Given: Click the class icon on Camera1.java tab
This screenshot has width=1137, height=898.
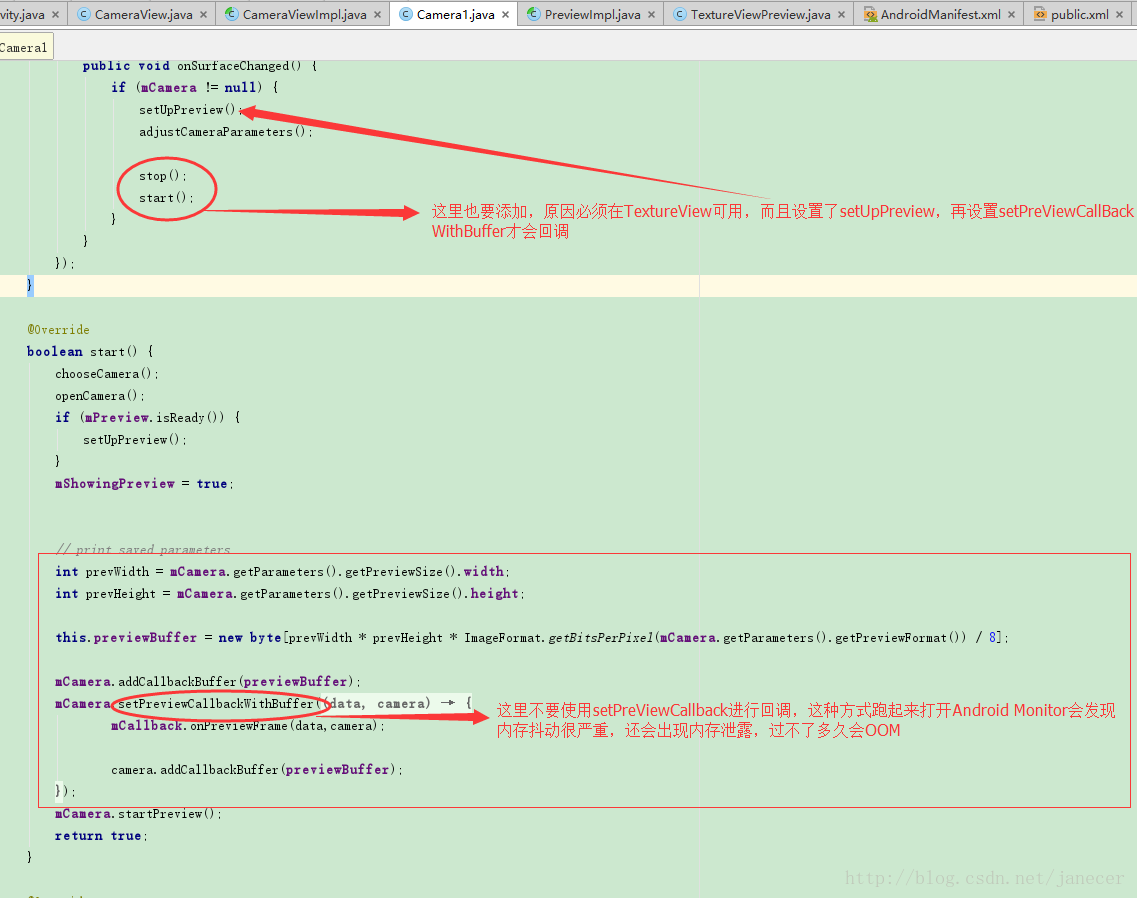Looking at the screenshot, I should coord(405,15).
